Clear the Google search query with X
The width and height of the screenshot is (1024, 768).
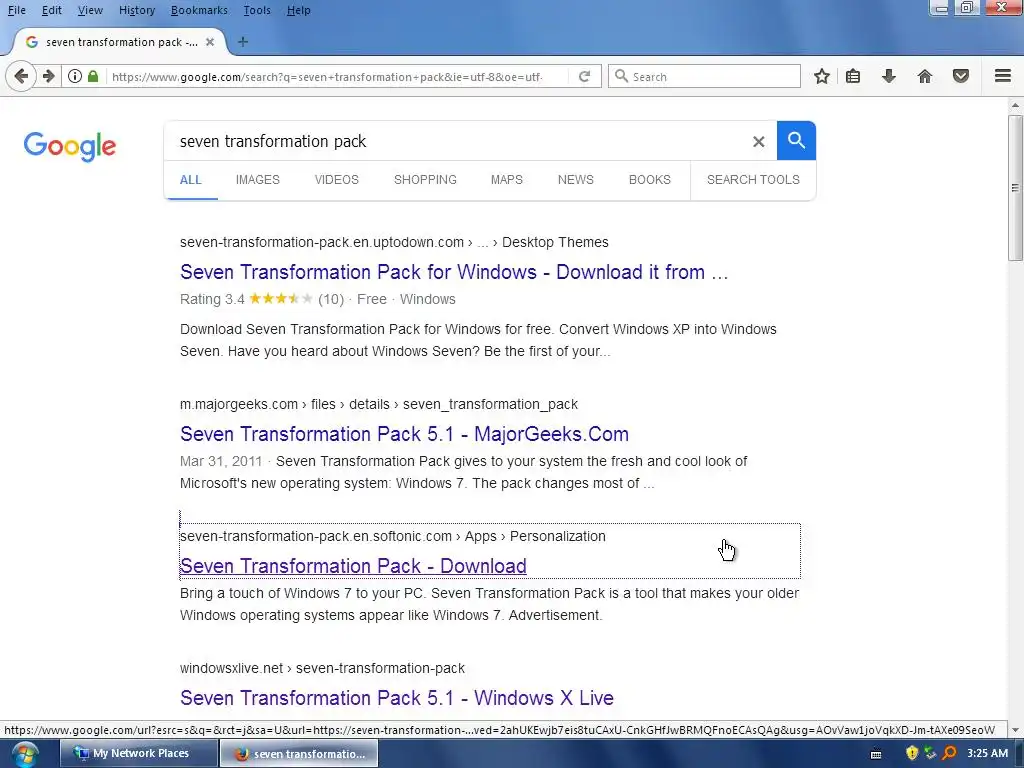758,142
